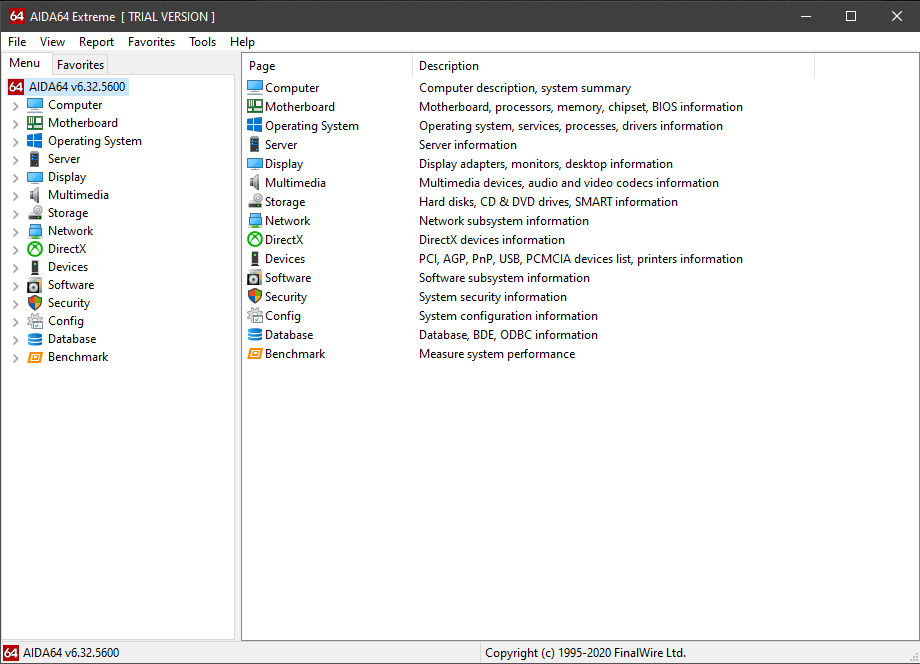Expand the Display tree node
This screenshot has width=920, height=664.
click(16, 178)
